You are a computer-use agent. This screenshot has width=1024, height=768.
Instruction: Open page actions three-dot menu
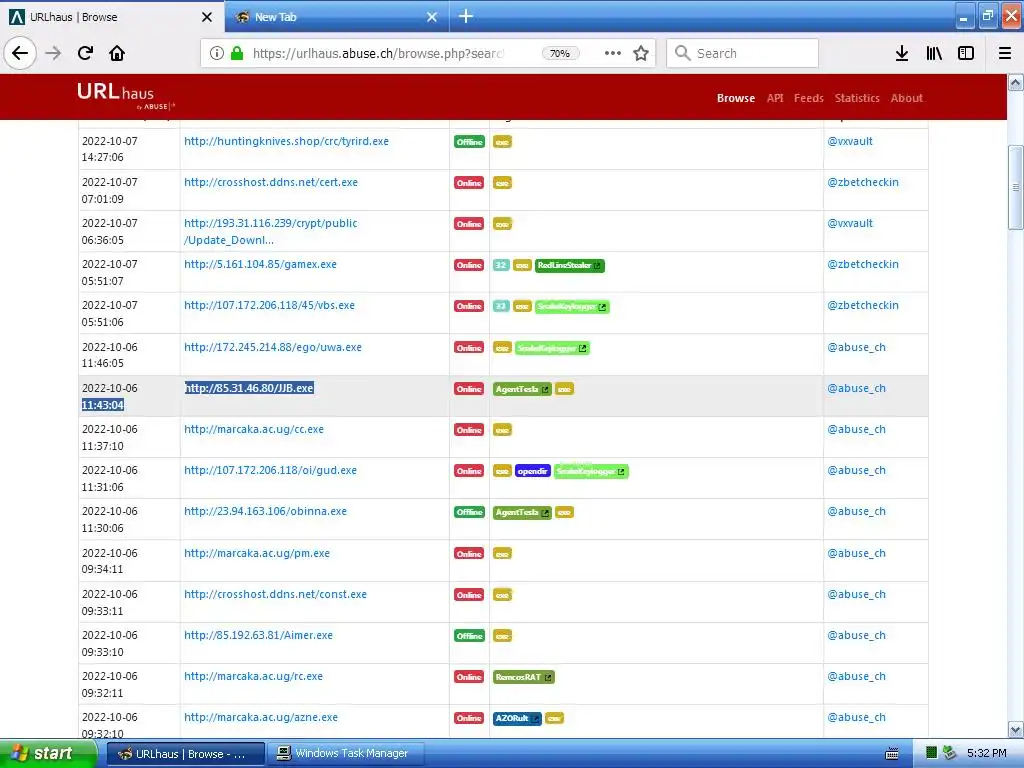tap(613, 53)
